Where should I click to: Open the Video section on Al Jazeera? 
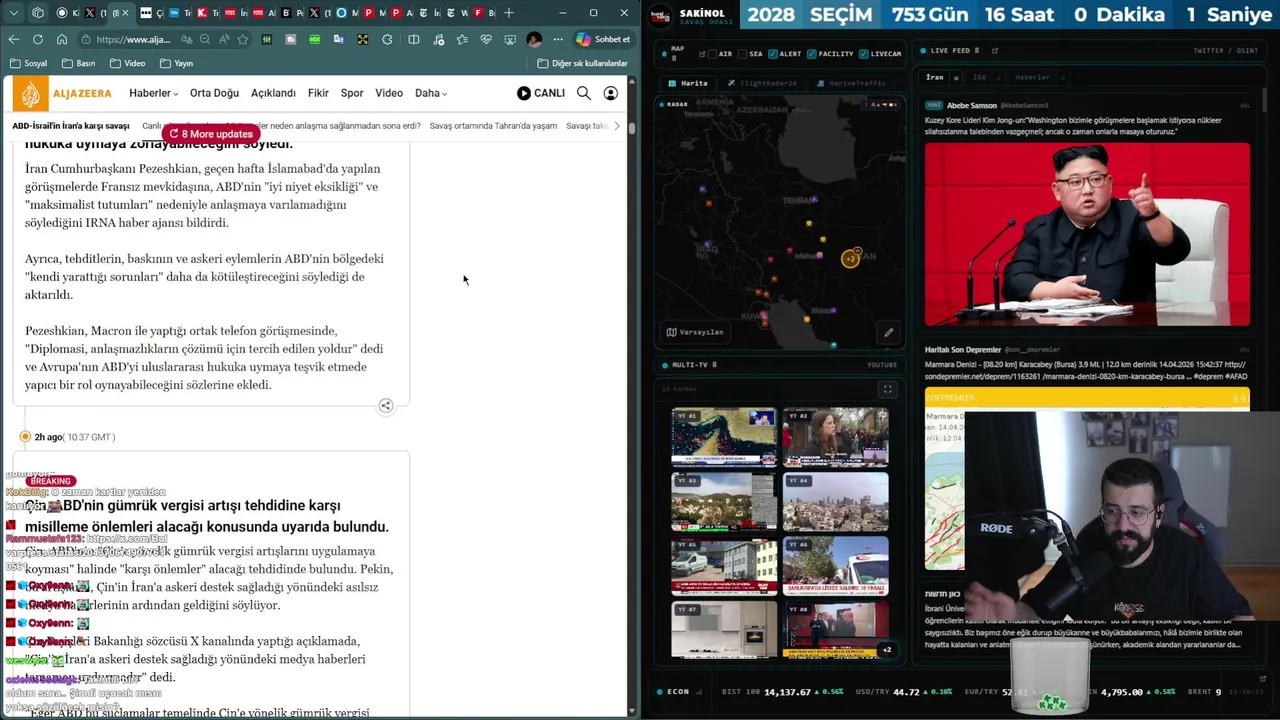pyautogui.click(x=389, y=93)
